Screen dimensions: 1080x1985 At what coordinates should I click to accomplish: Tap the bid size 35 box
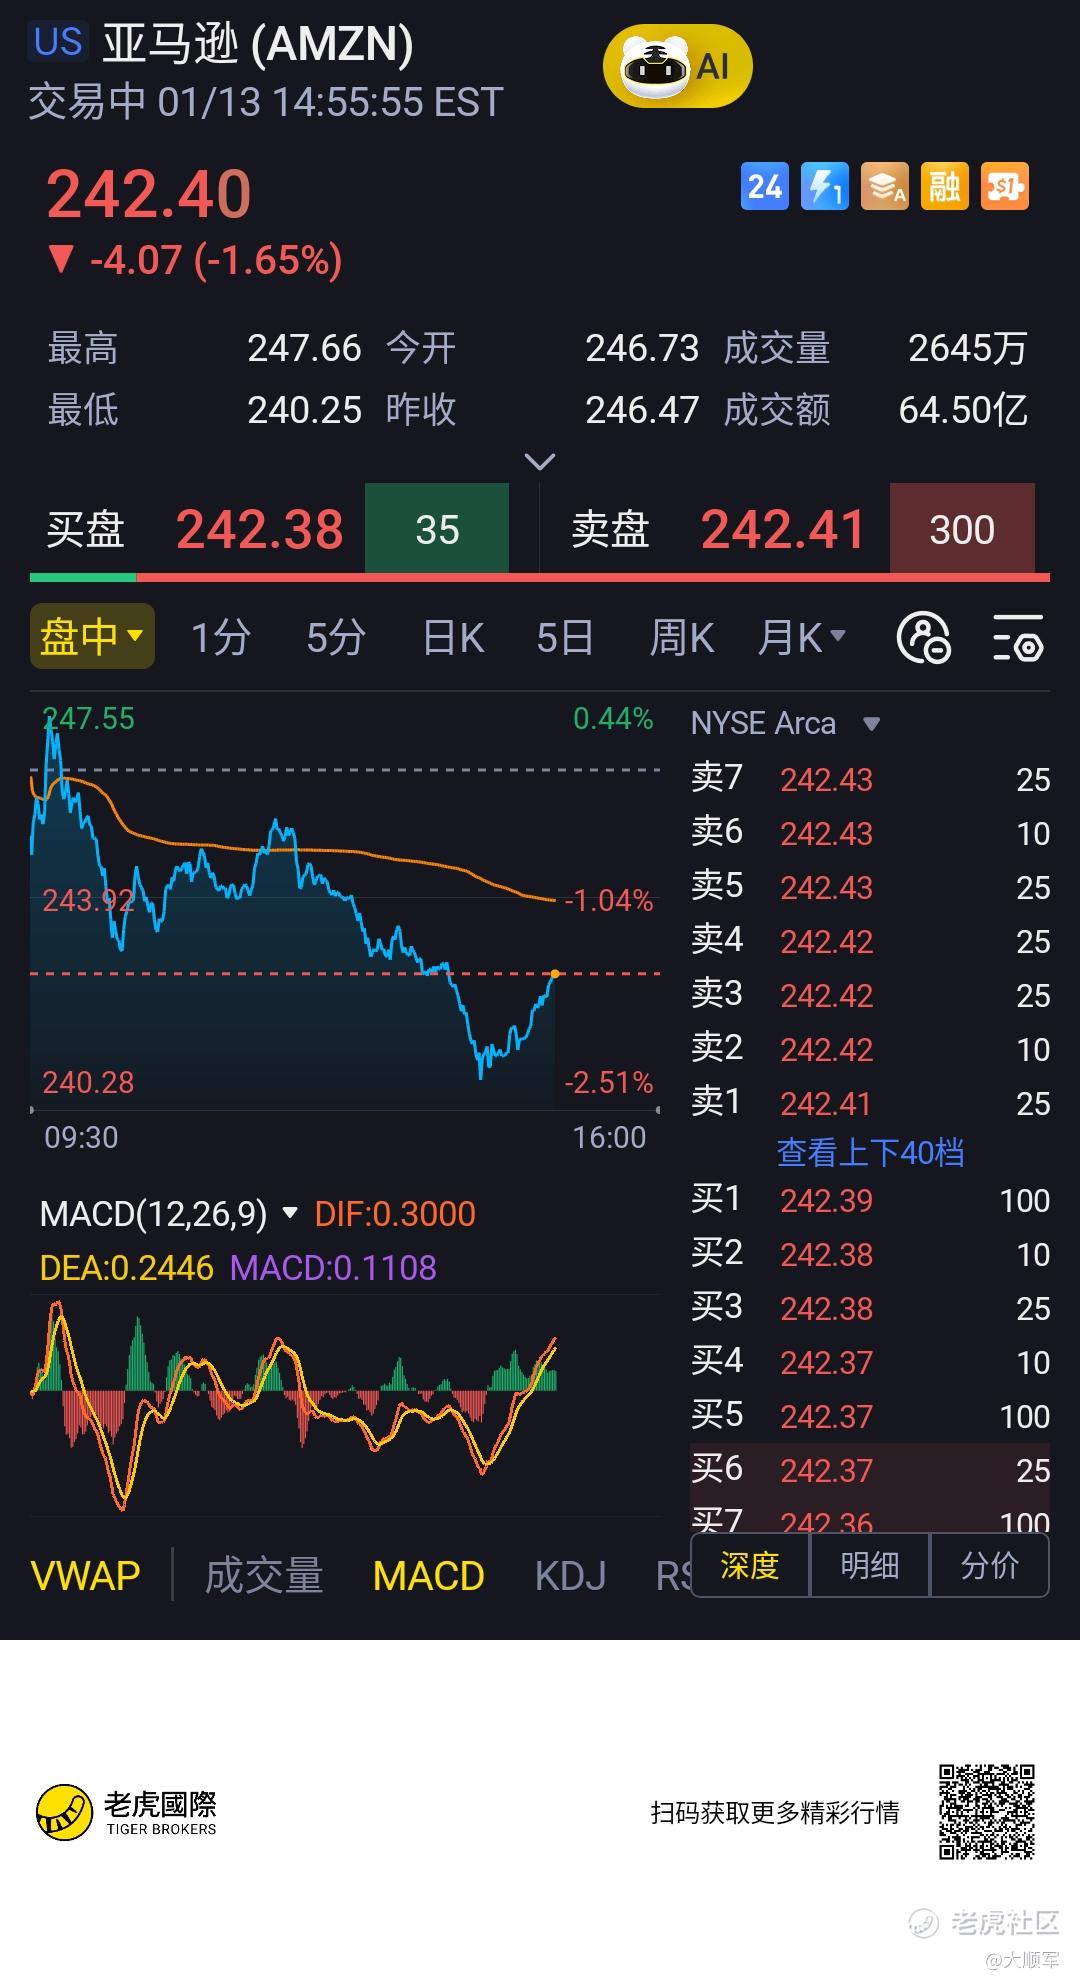(437, 529)
